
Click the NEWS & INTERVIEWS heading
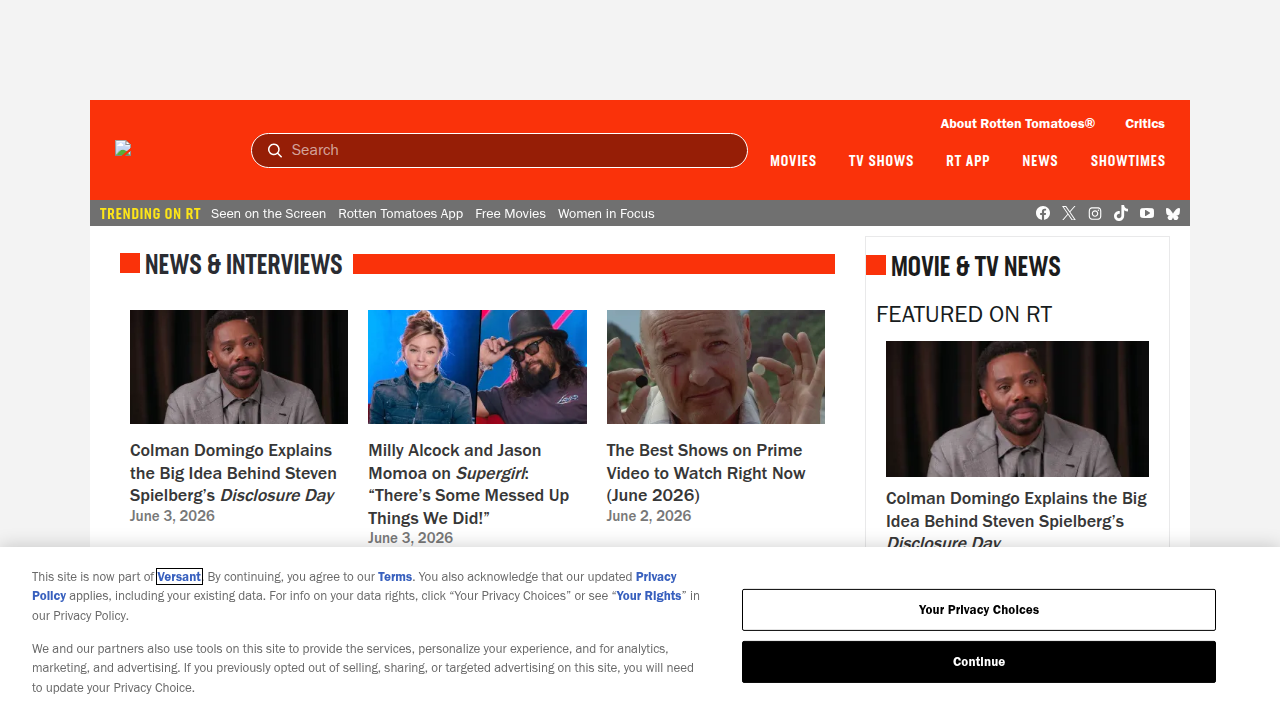point(244,264)
